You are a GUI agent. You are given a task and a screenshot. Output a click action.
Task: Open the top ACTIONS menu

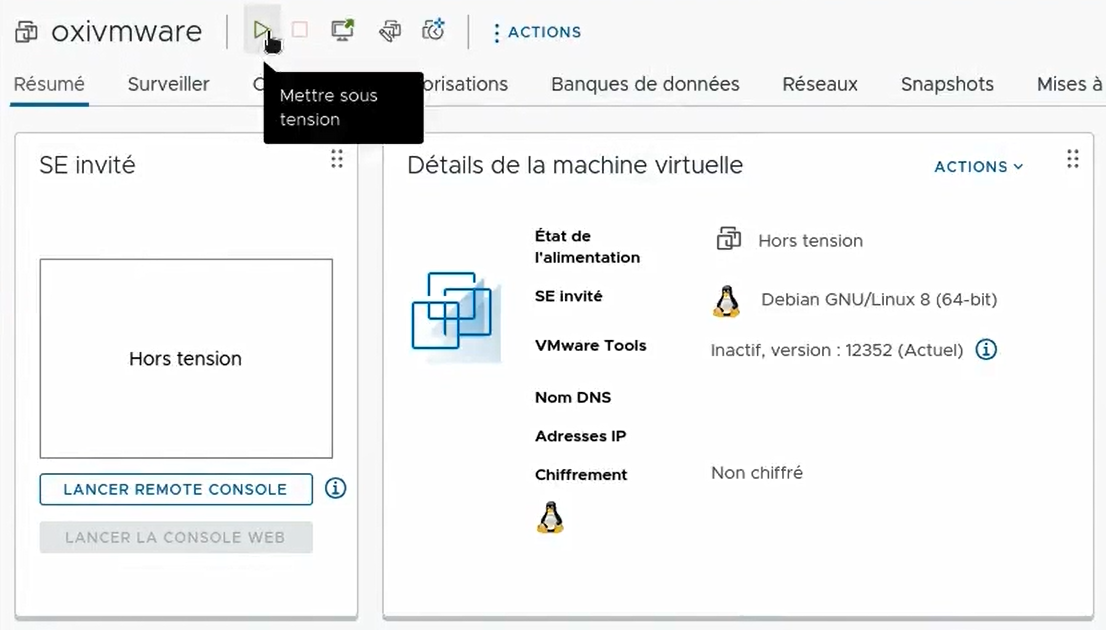click(x=536, y=31)
